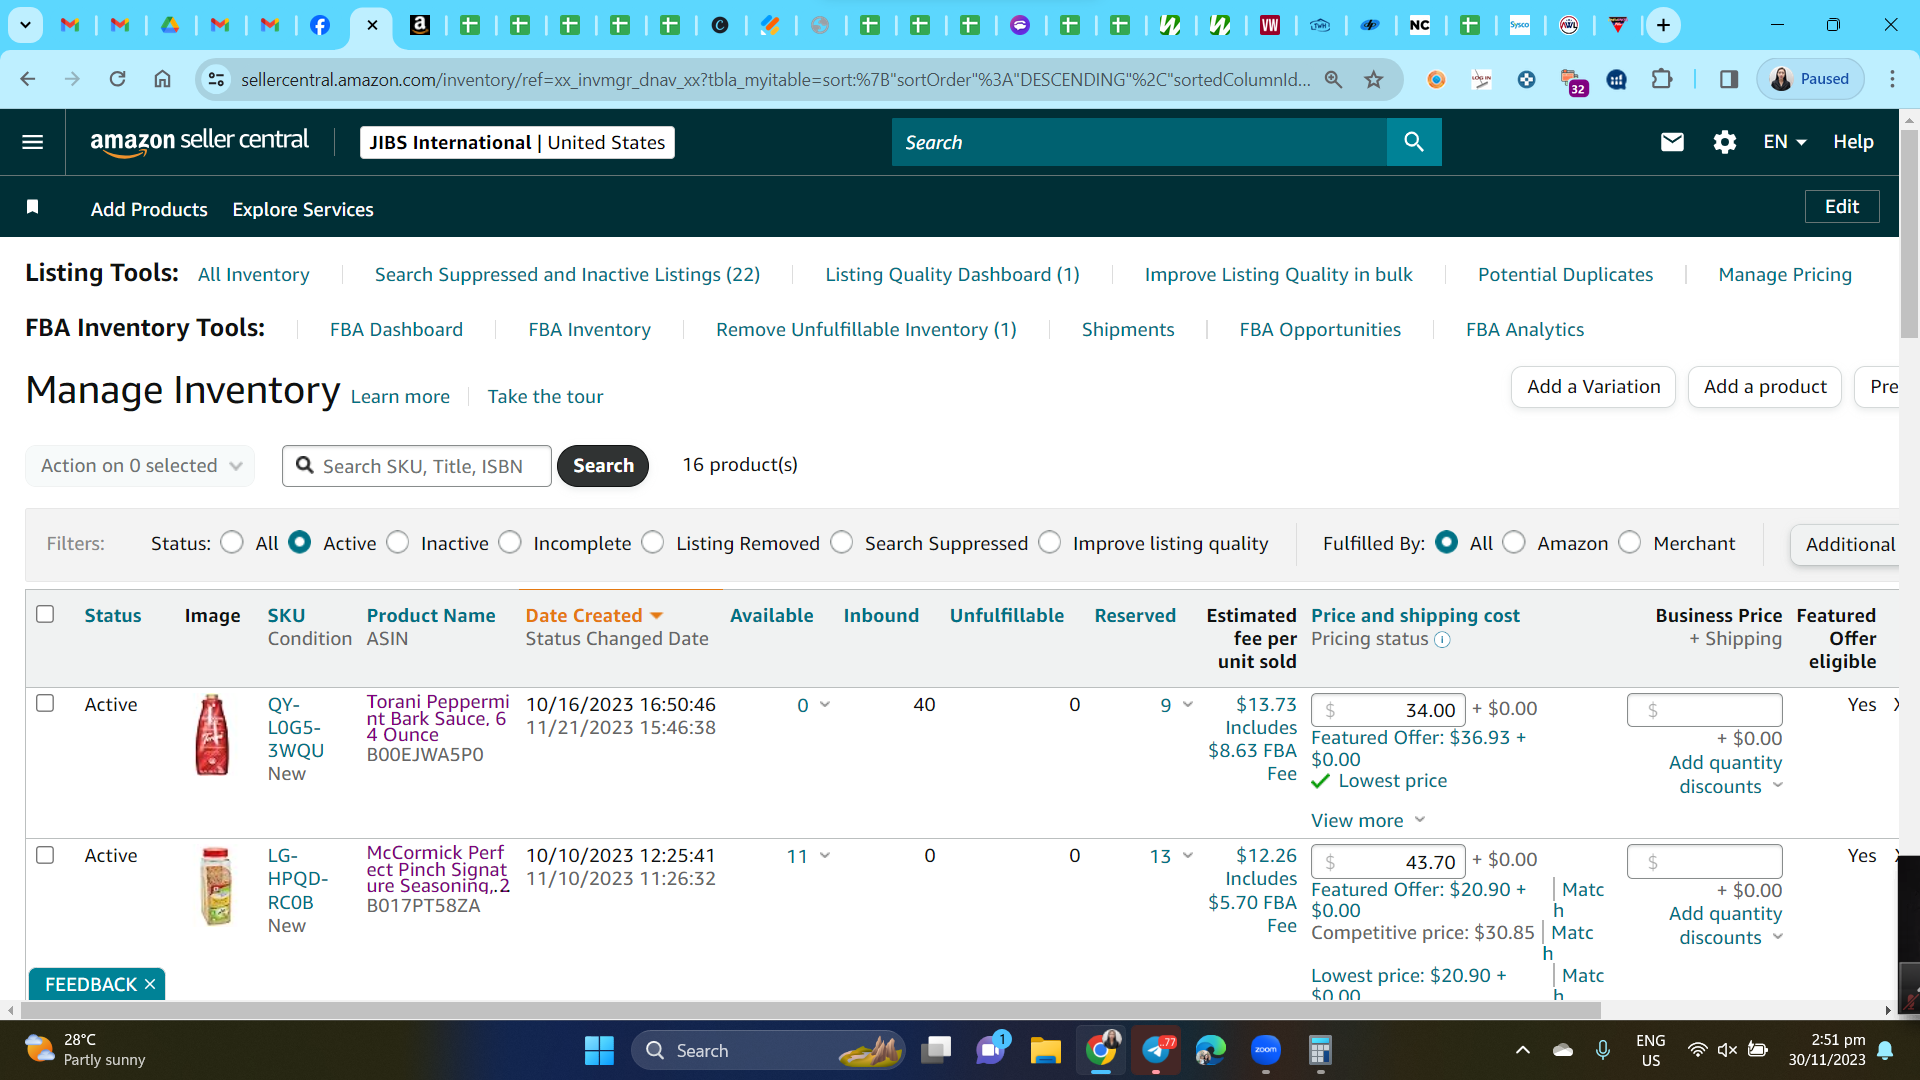Open Shipments under FBA tools
This screenshot has width=1920, height=1080.
[1128, 329]
